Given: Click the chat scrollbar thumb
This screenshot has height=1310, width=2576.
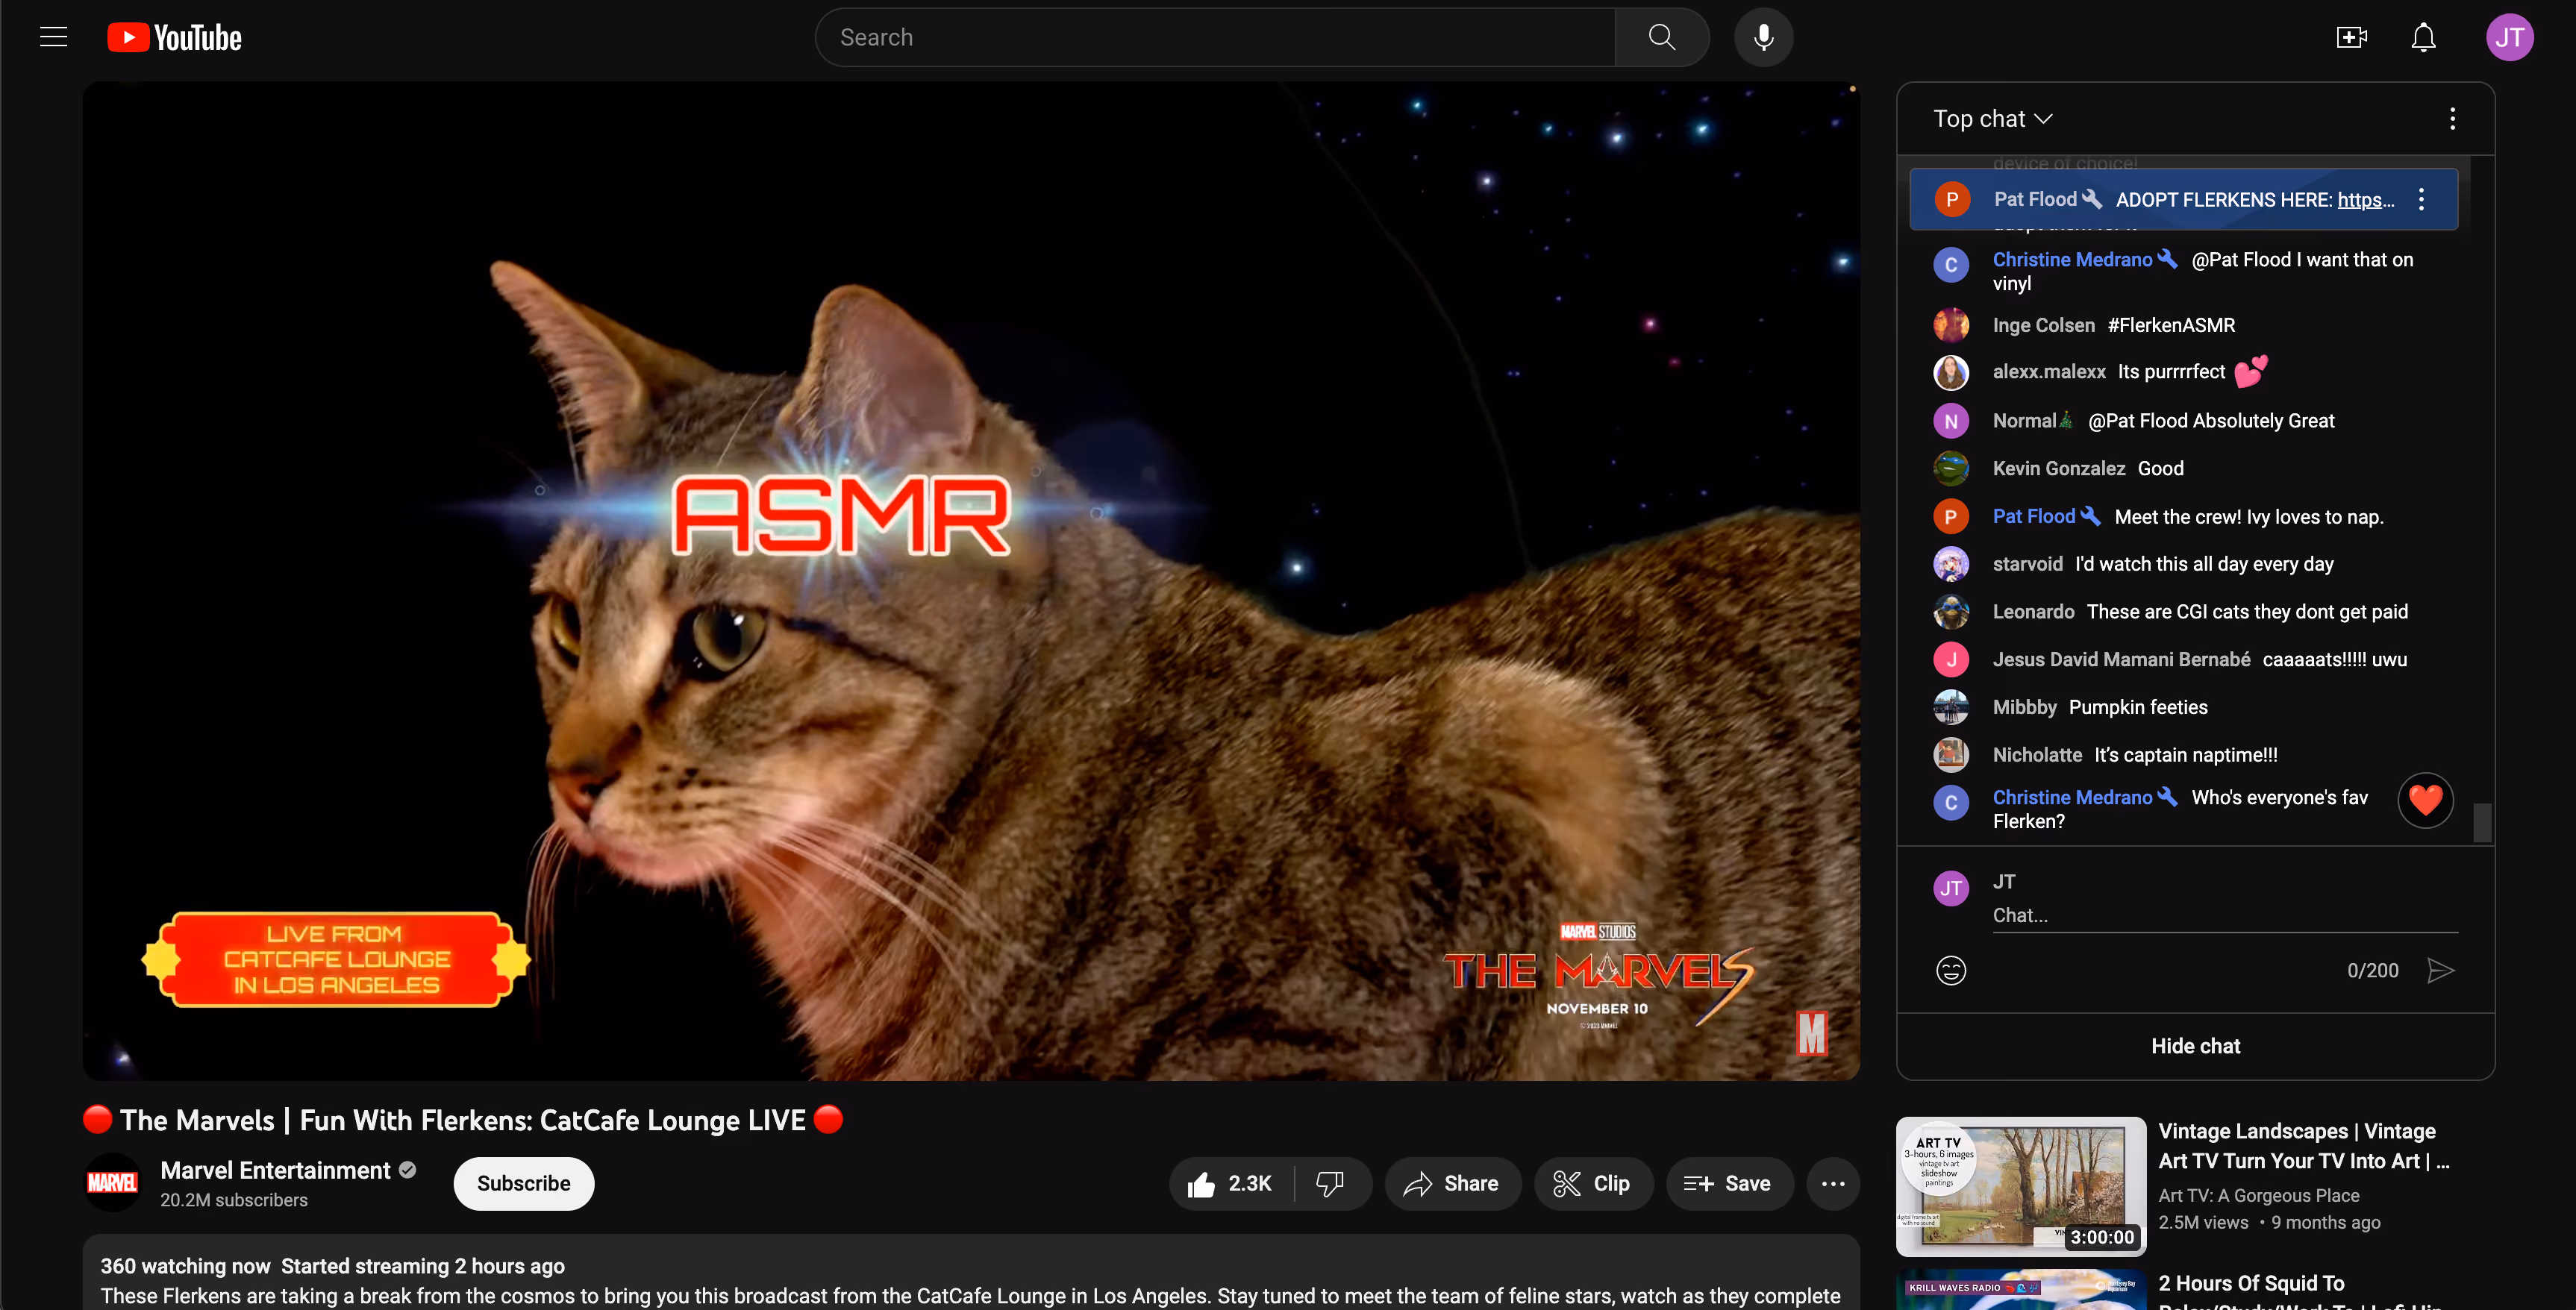Looking at the screenshot, I should tap(2482, 823).
